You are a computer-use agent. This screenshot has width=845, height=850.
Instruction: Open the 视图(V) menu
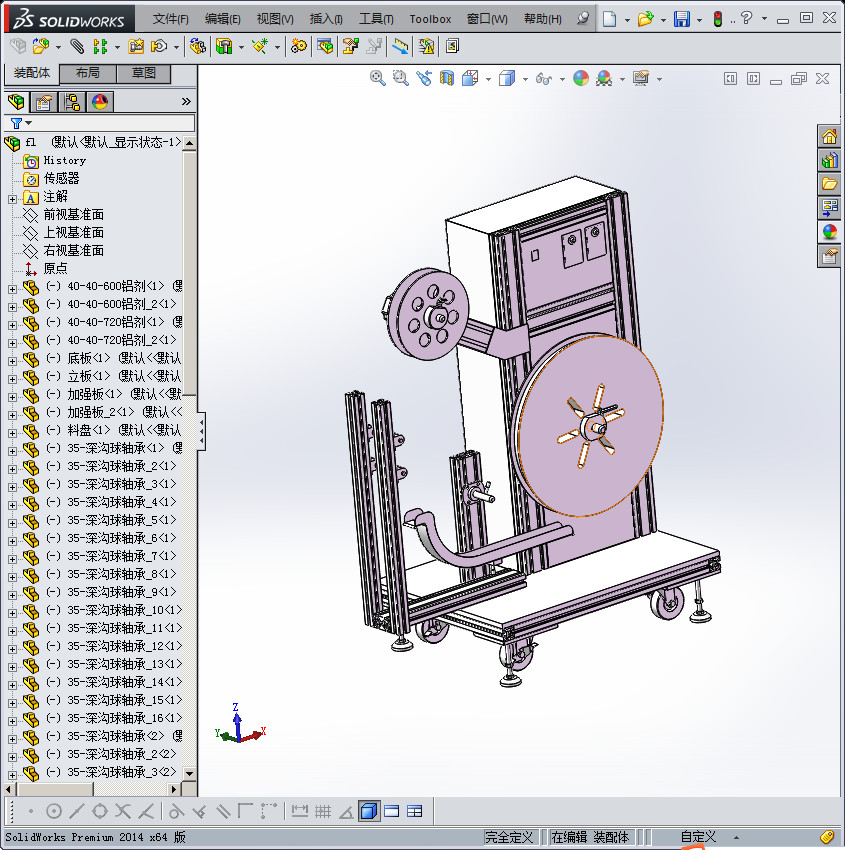click(275, 19)
